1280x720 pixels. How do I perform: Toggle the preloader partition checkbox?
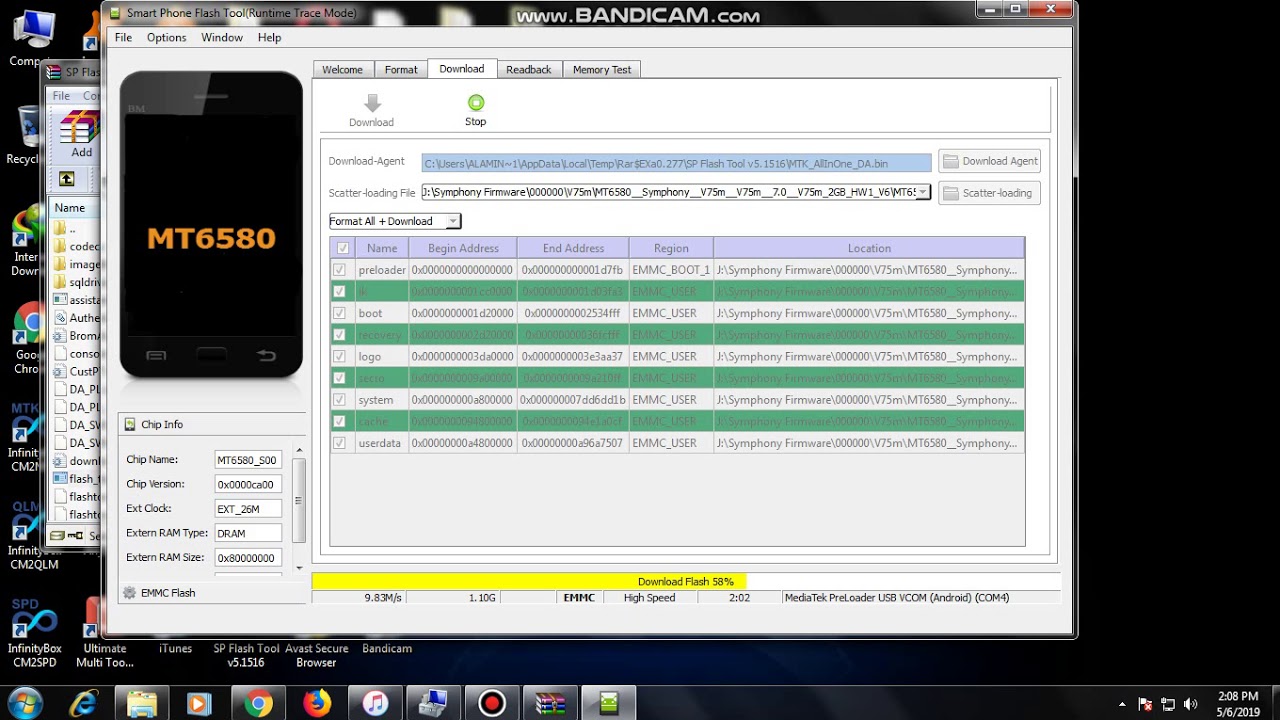point(340,270)
